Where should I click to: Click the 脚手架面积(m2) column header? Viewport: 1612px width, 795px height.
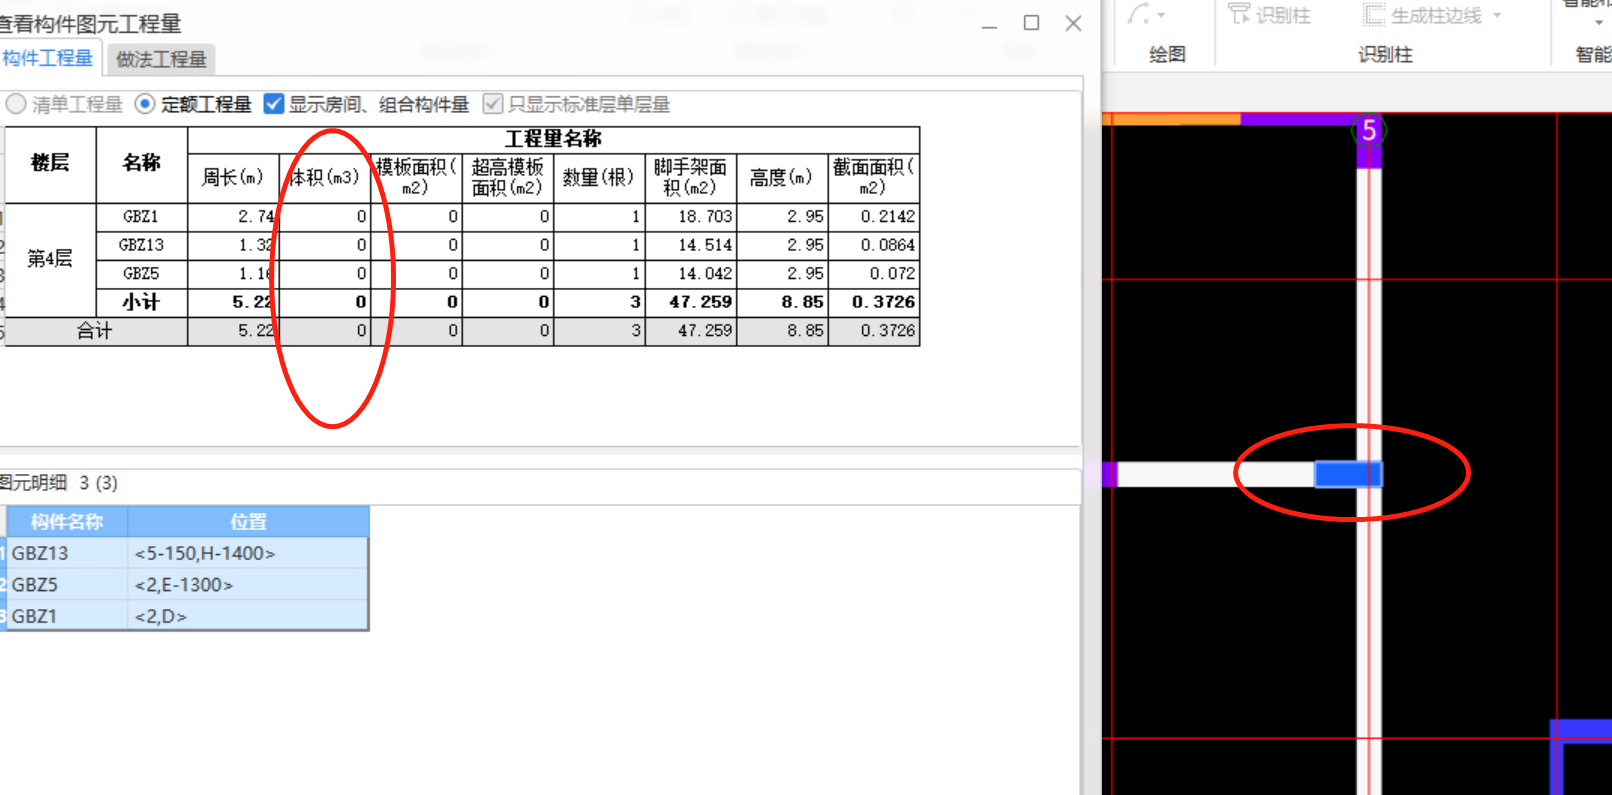click(x=691, y=178)
